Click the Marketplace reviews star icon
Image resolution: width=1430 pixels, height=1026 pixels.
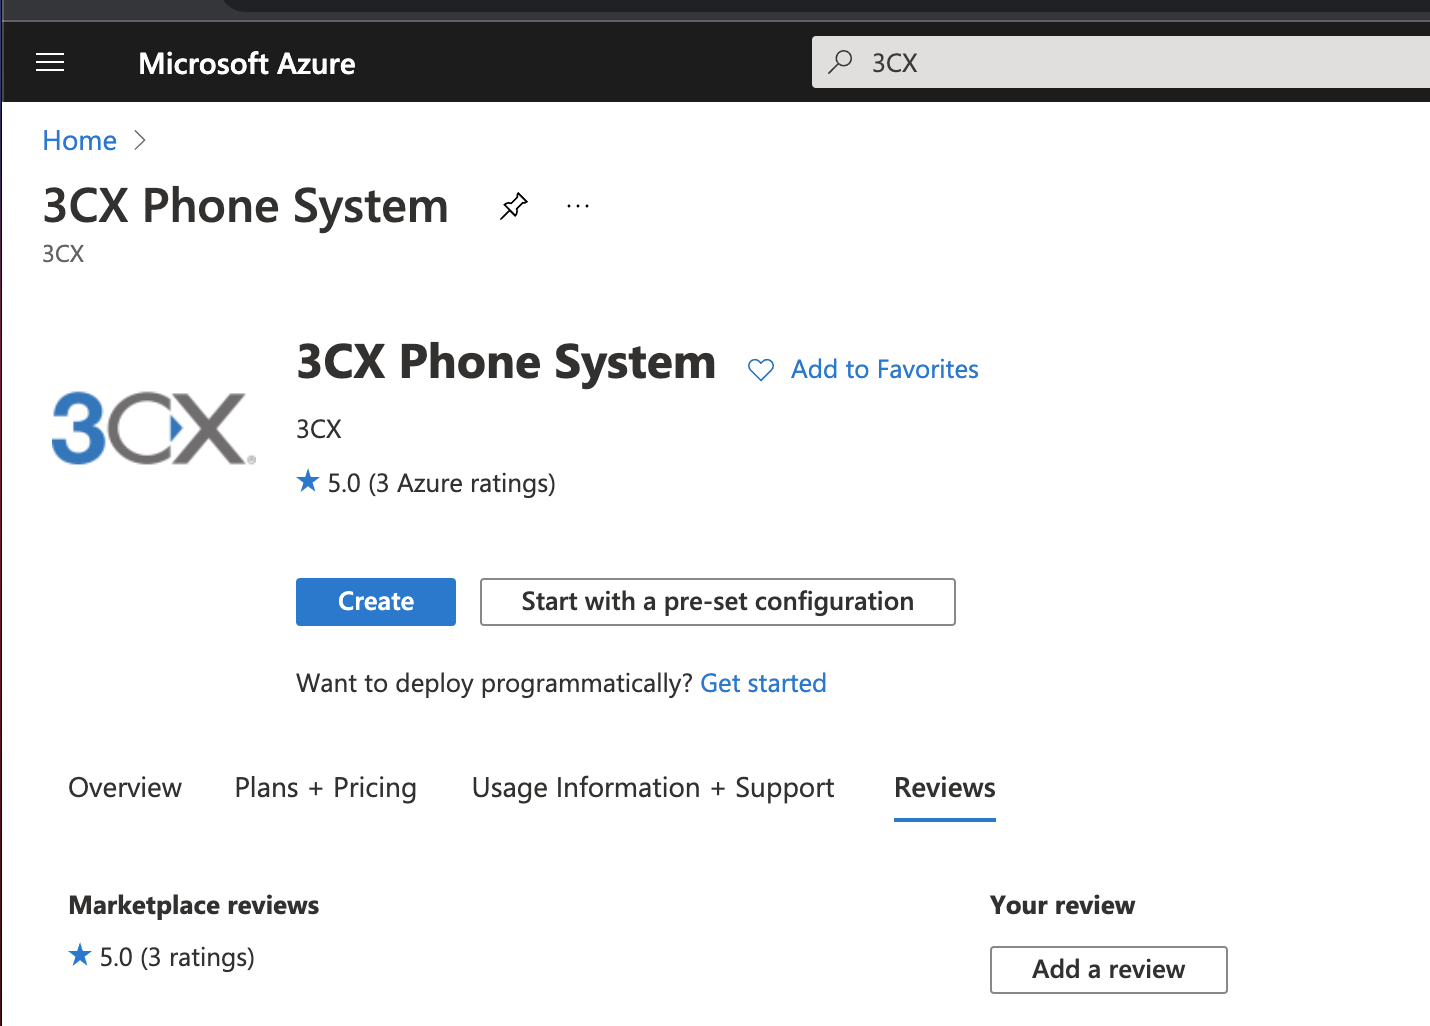(x=80, y=956)
